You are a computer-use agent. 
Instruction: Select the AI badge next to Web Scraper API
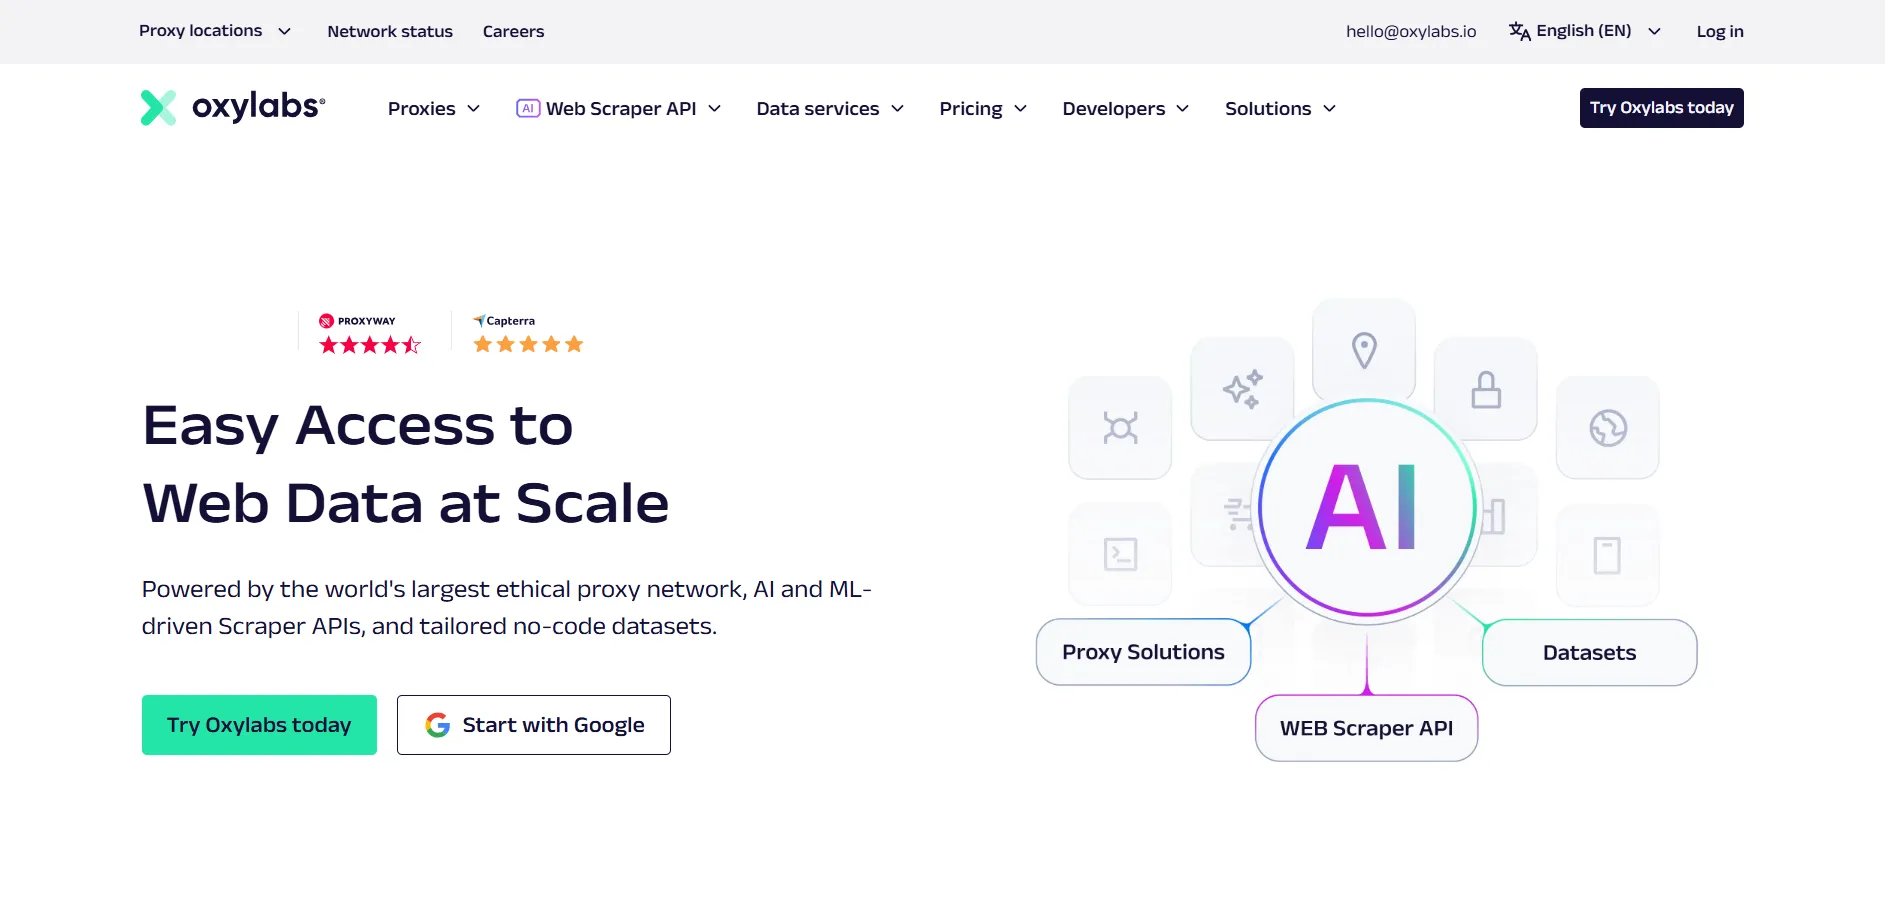(x=527, y=108)
